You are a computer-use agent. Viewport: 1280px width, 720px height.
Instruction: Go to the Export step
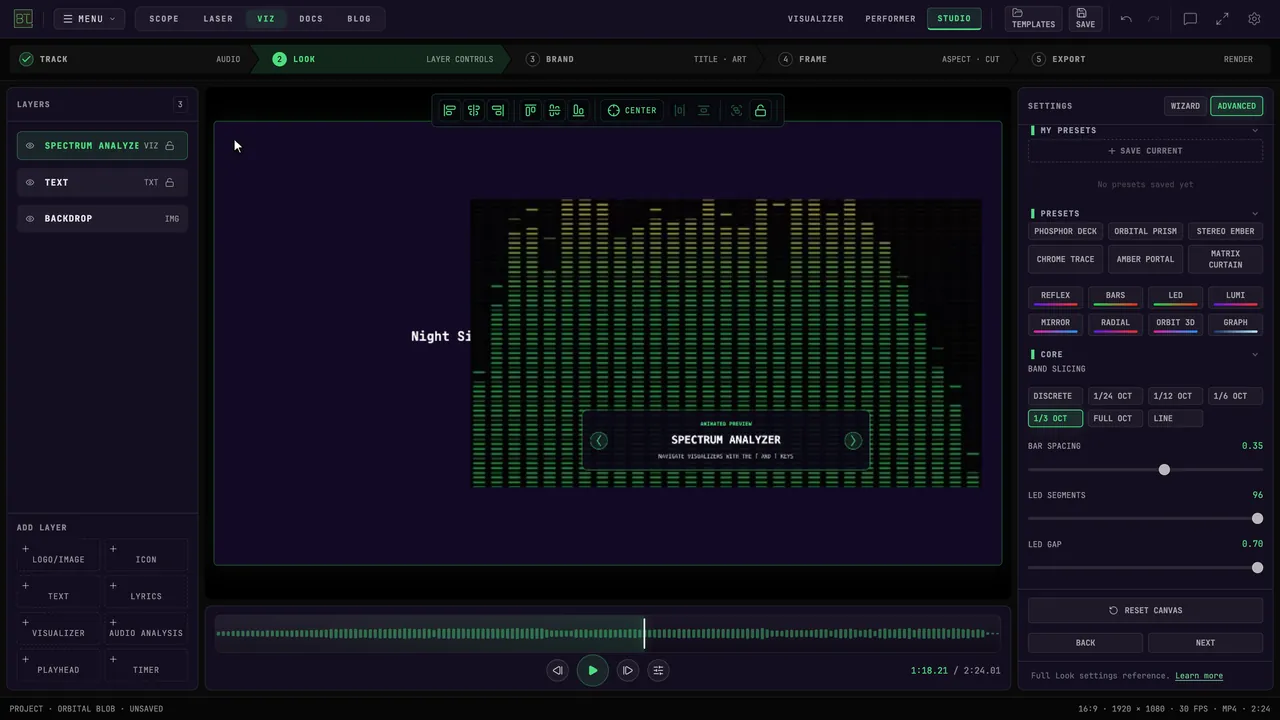click(x=1142, y=59)
